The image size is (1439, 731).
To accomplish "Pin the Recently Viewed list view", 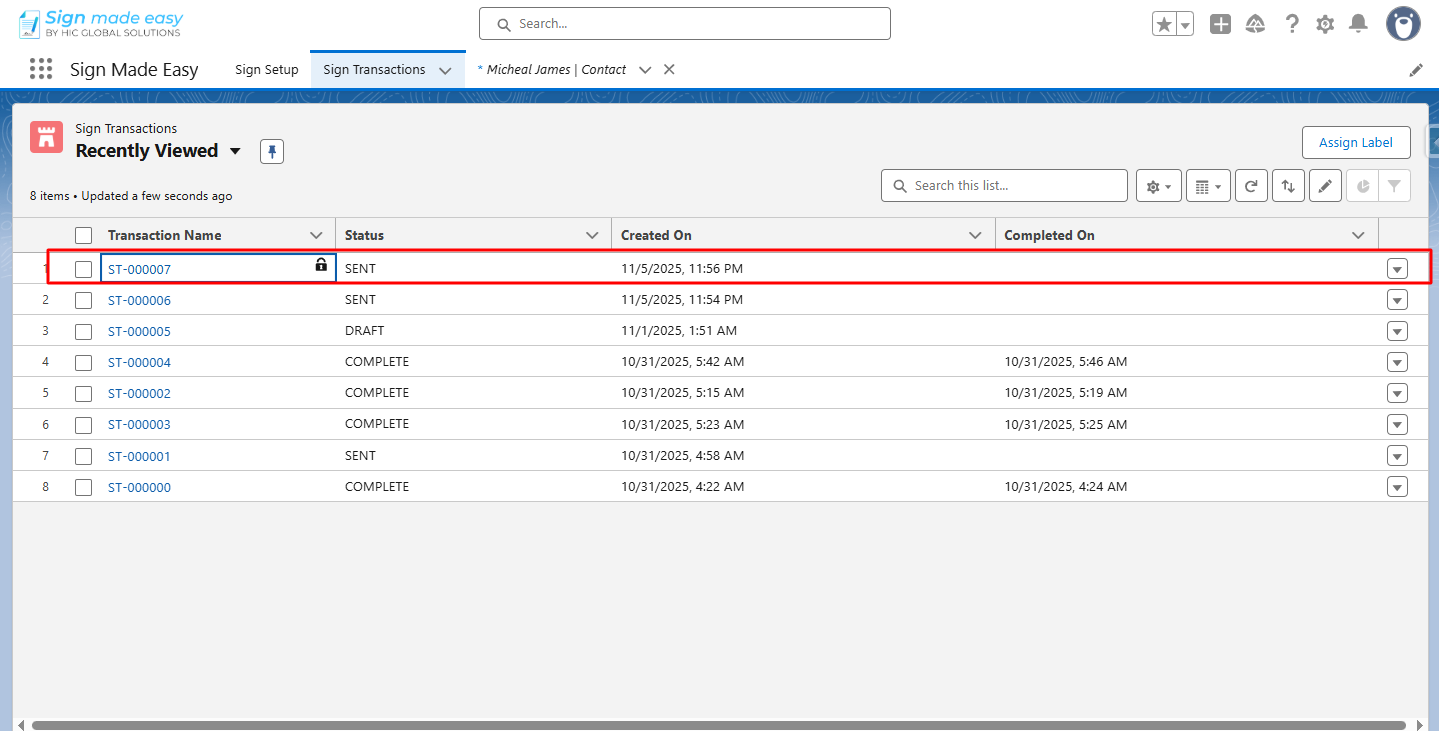I will (x=272, y=152).
